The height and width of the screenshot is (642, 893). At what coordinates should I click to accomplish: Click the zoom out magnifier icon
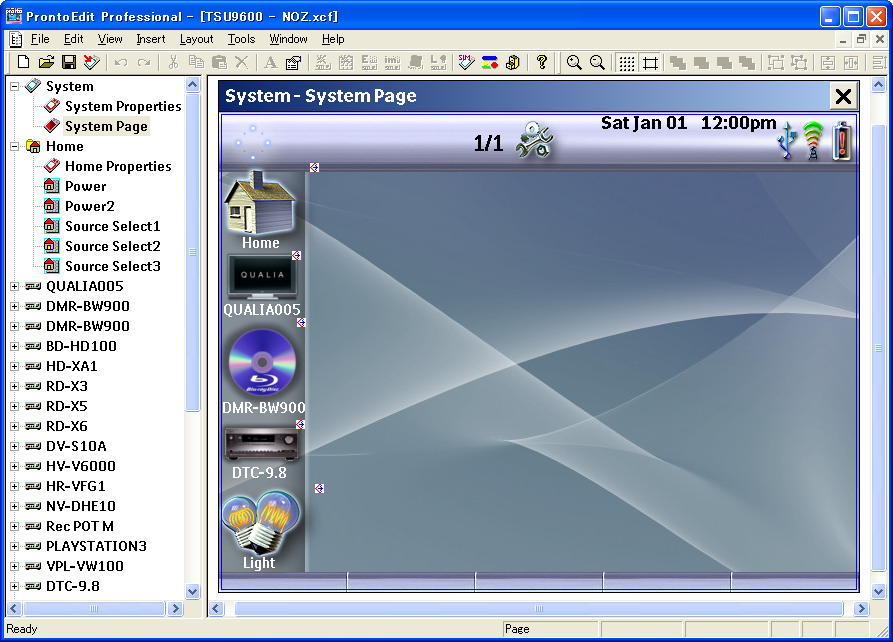click(597, 63)
